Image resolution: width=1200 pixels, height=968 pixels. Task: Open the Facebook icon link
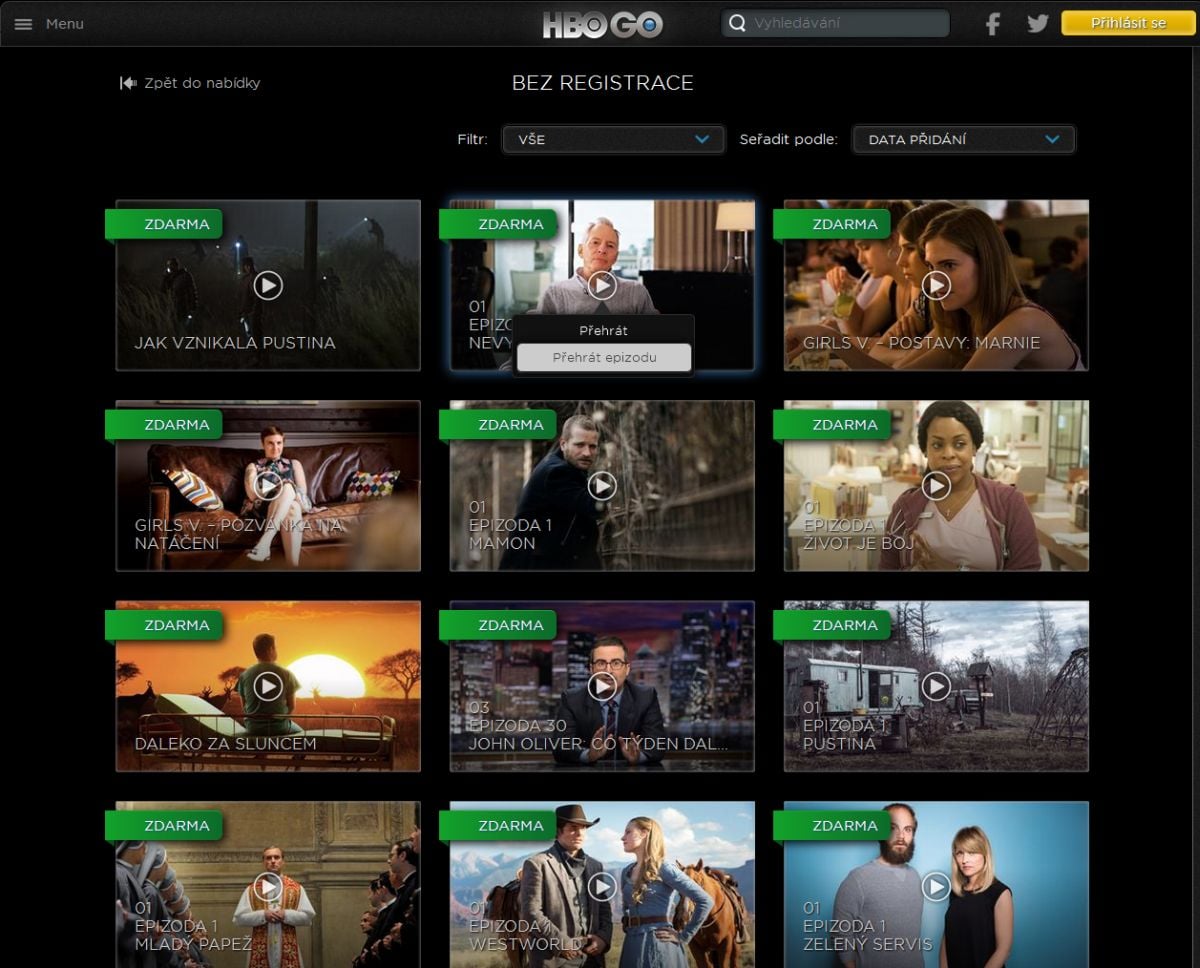pos(992,24)
